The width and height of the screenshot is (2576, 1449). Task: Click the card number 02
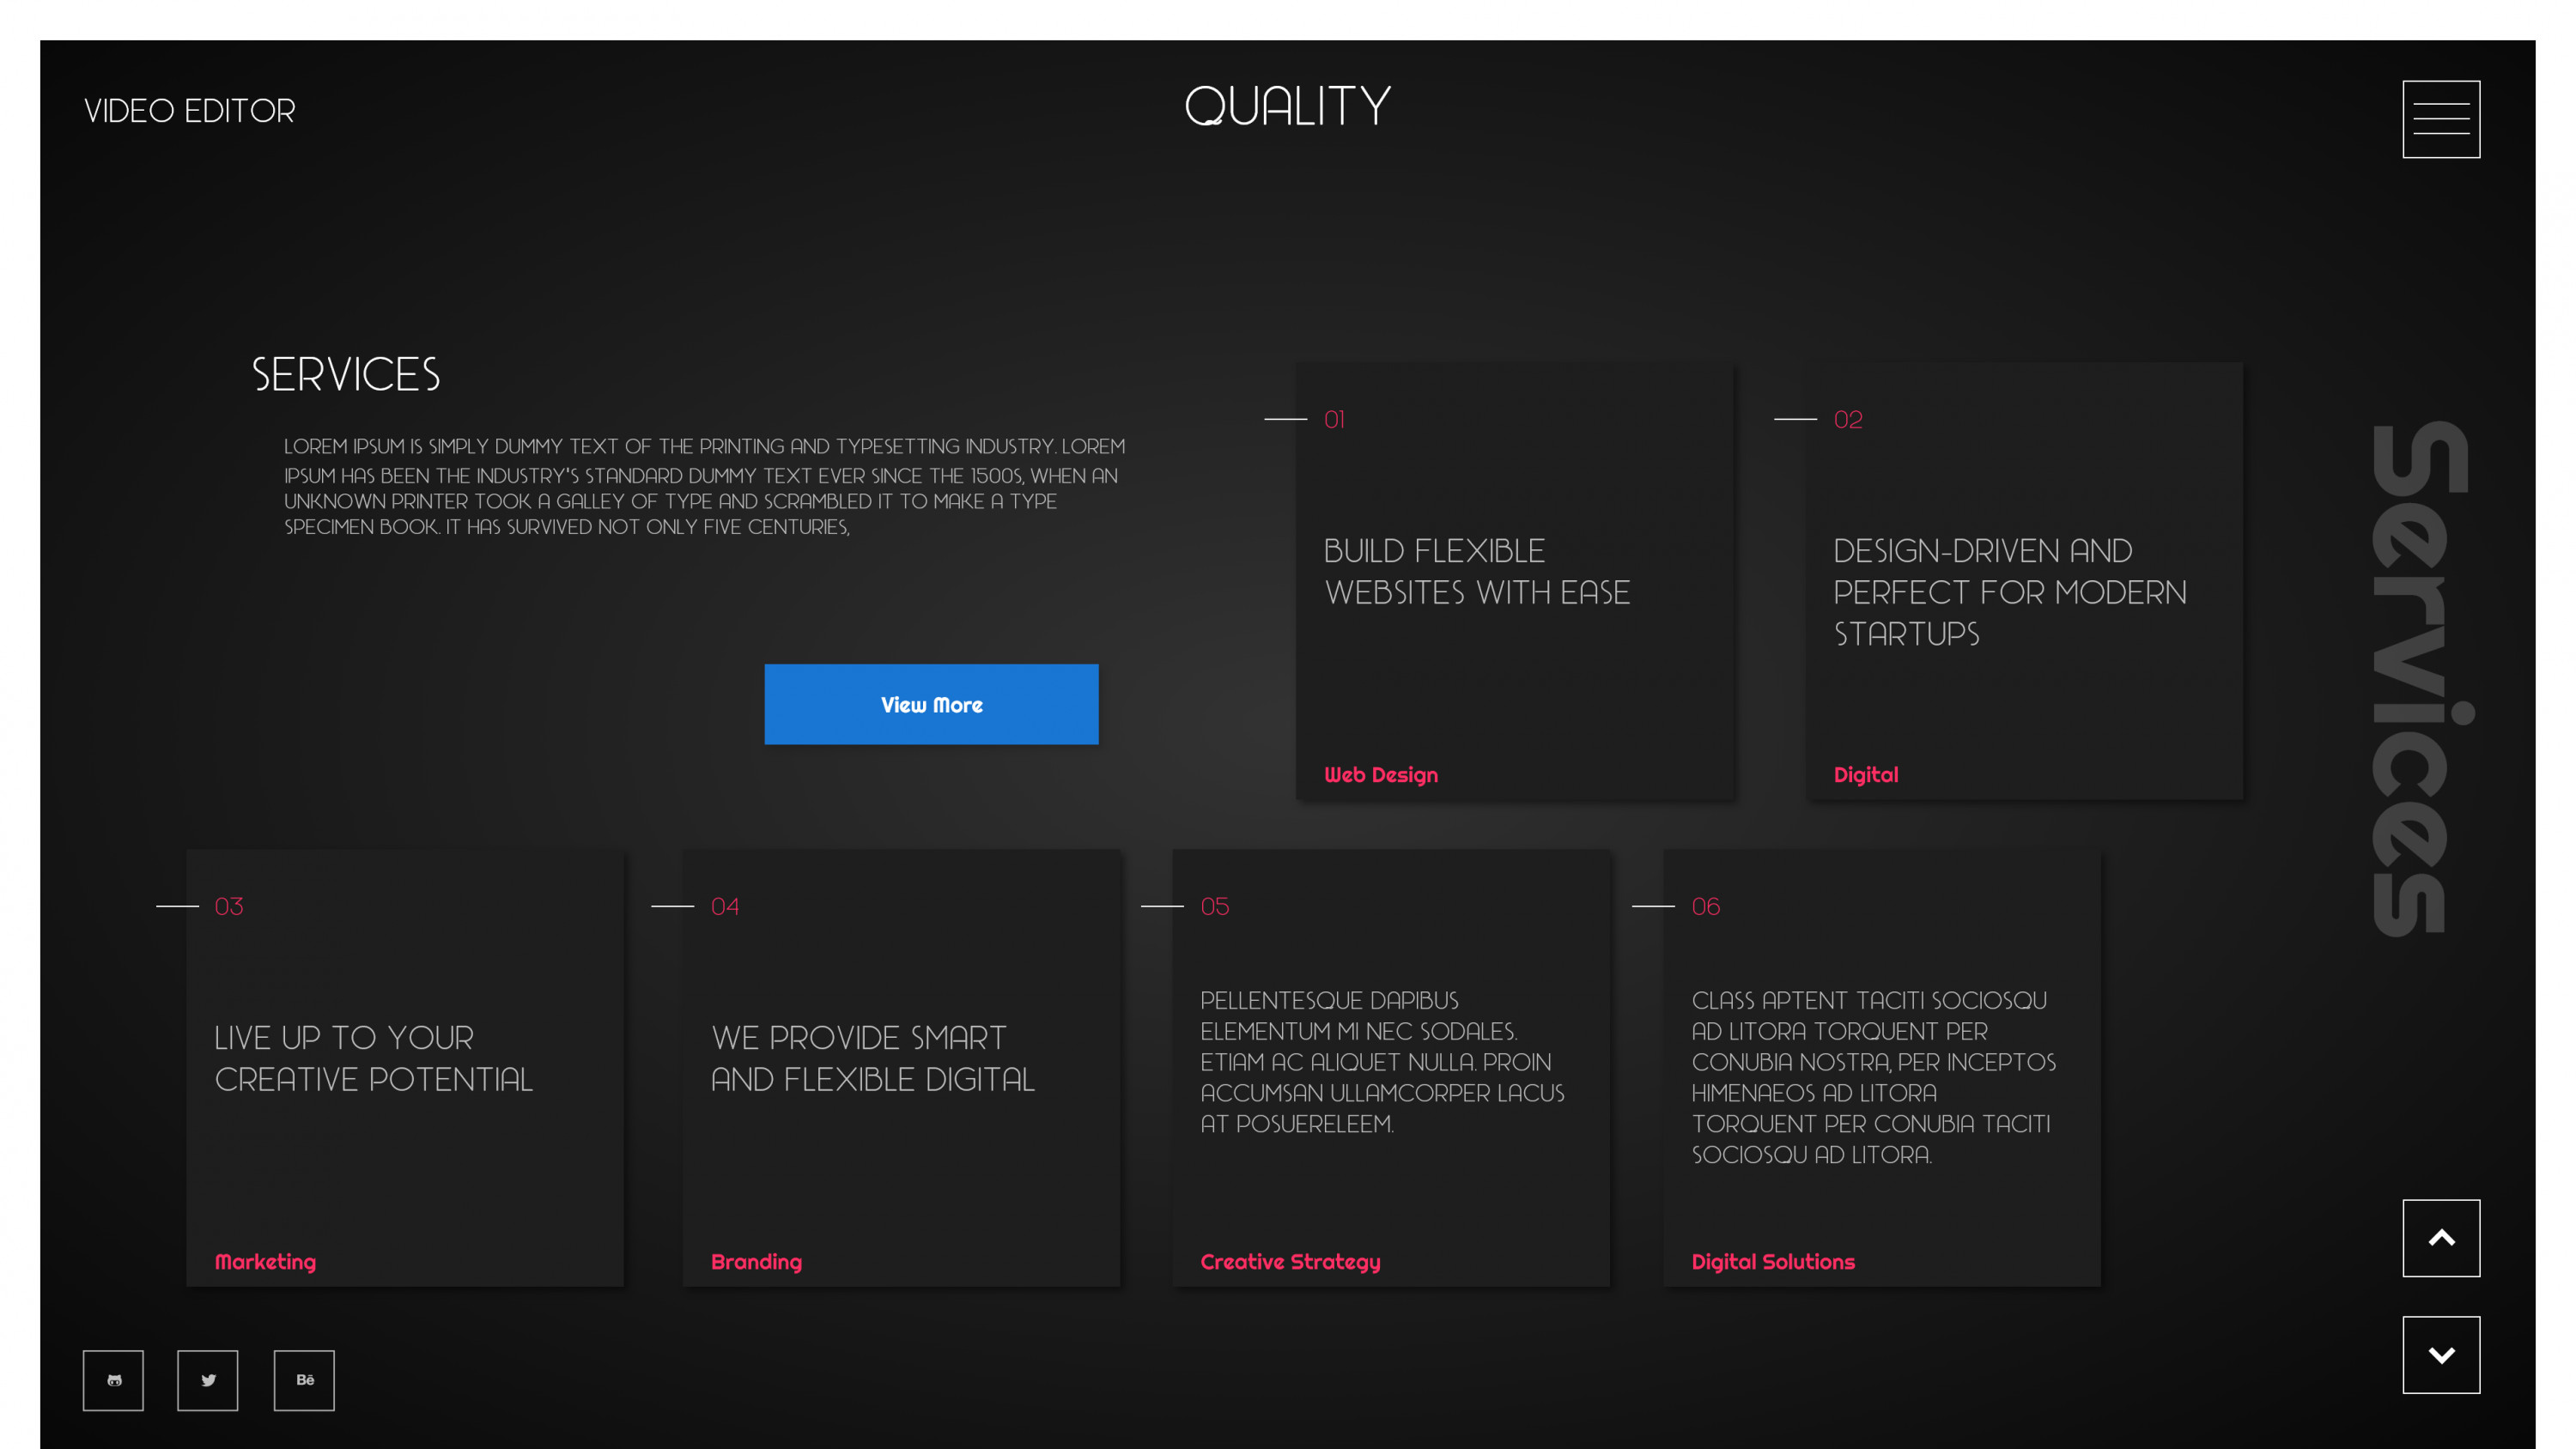click(x=1848, y=419)
